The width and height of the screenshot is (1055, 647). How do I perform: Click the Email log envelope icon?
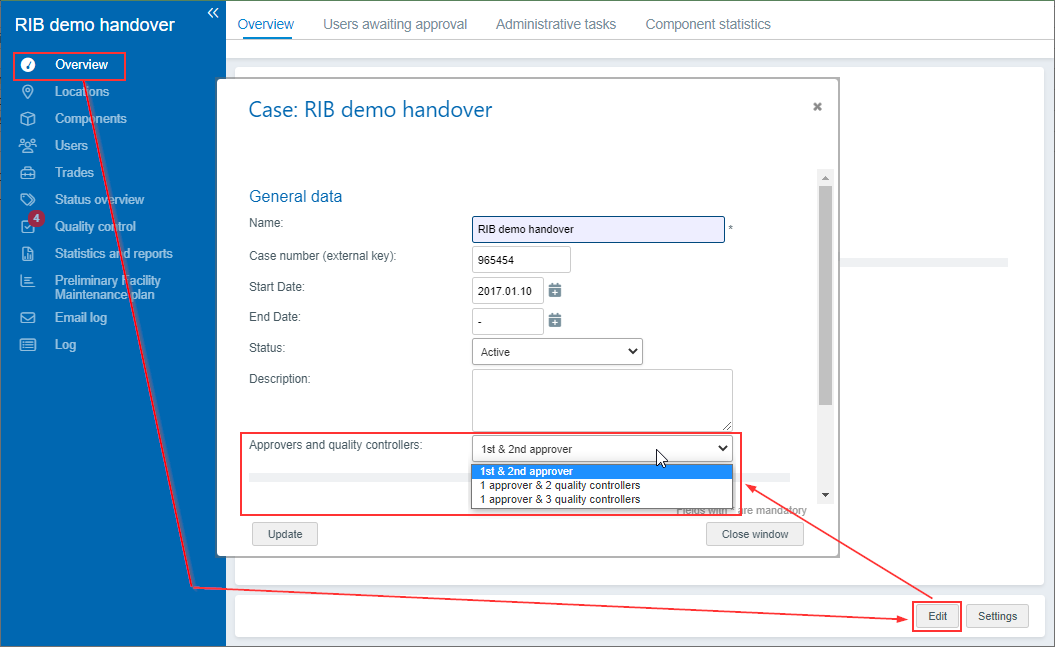tap(28, 318)
